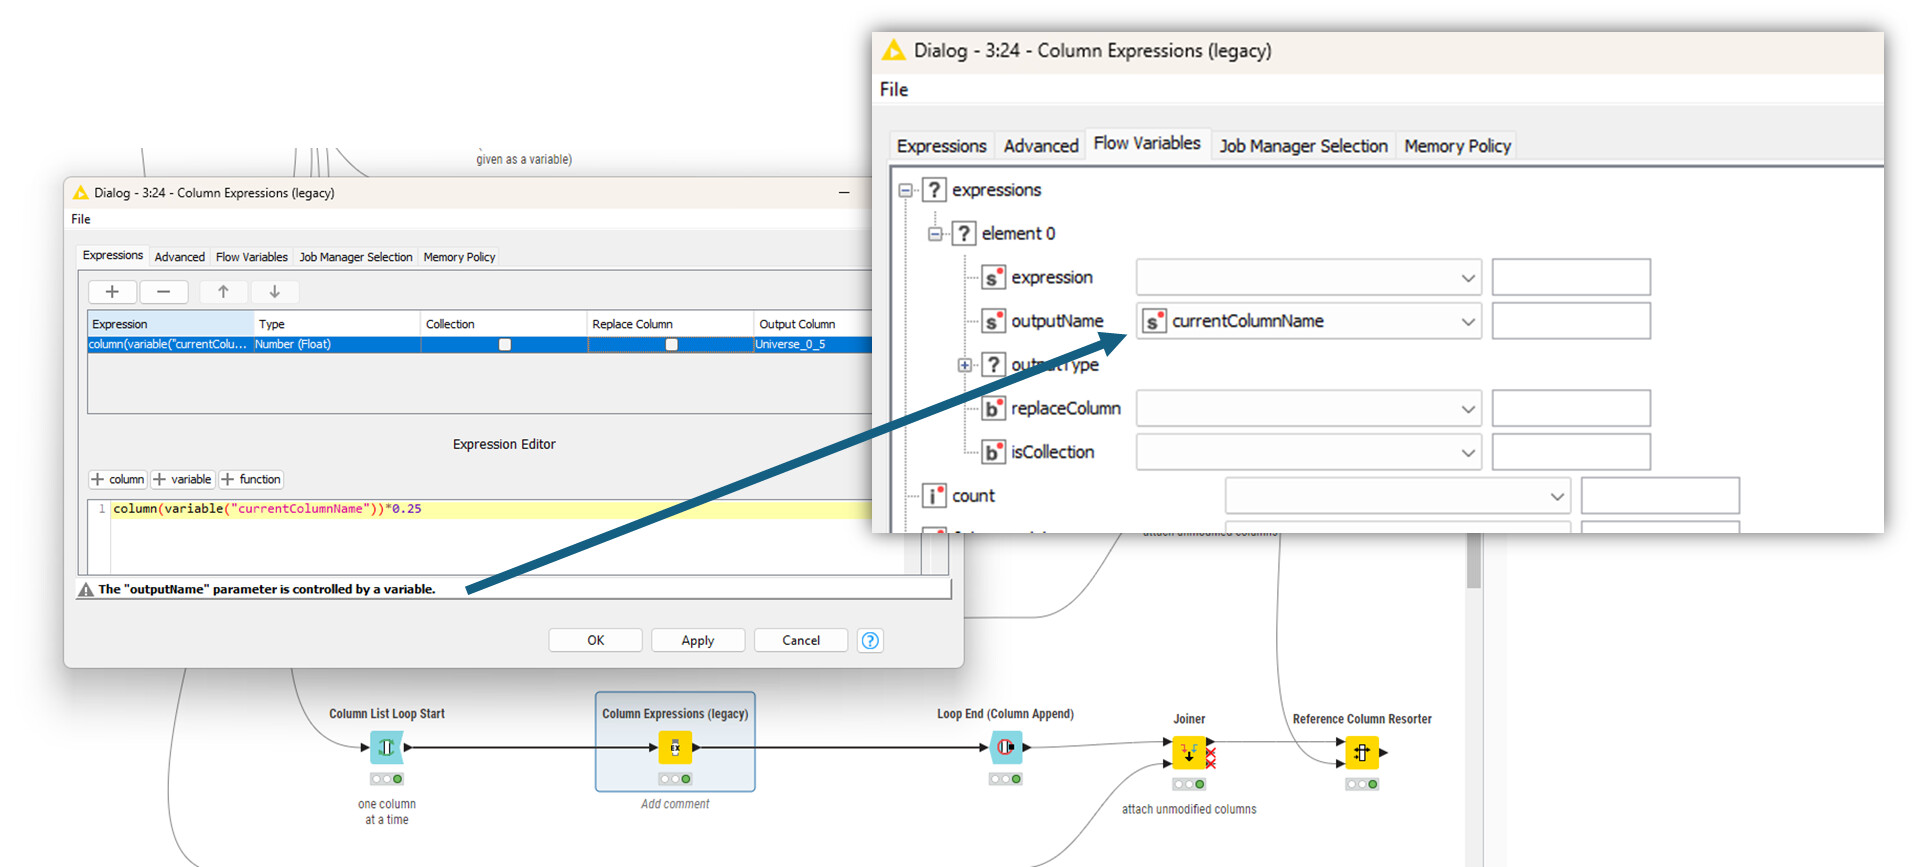Open the replaceColumn variable dropdown
The image size is (1916, 867).
(x=1467, y=409)
